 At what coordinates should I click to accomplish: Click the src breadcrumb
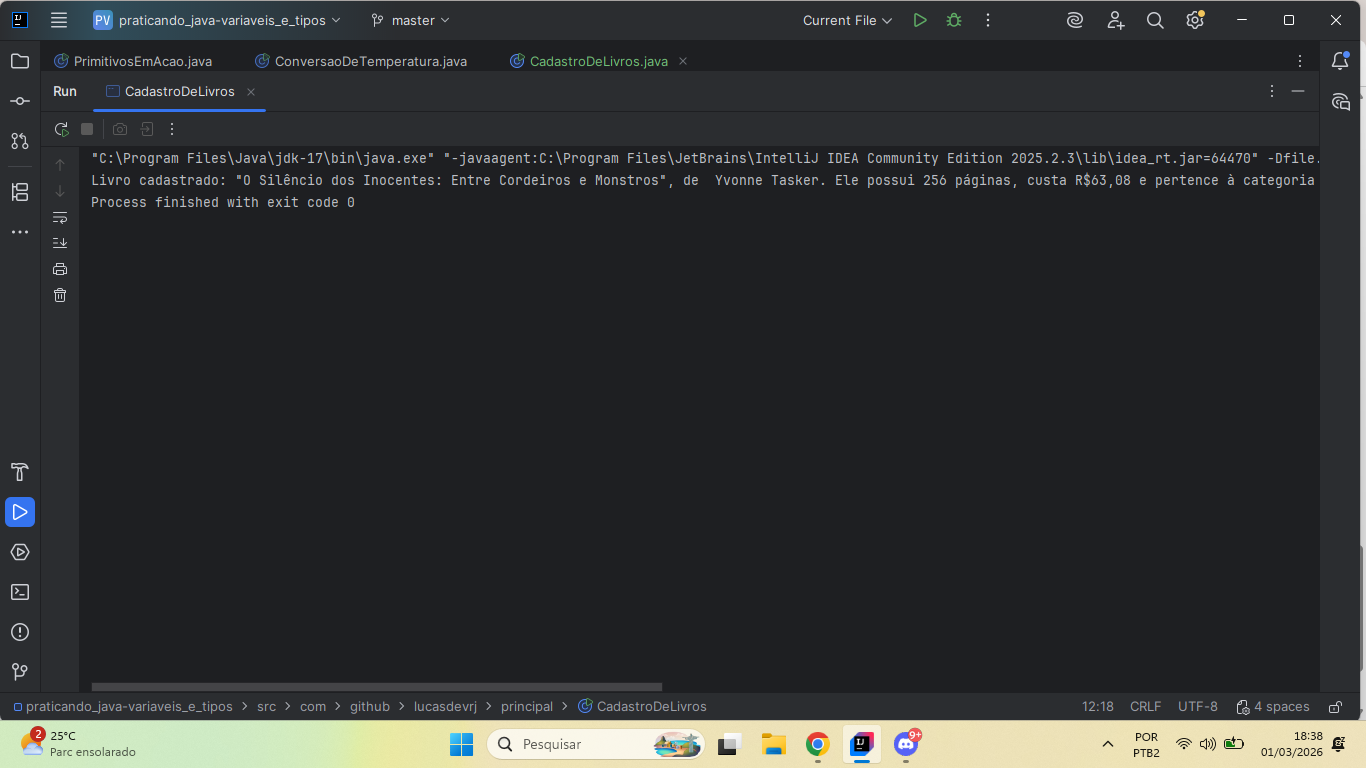266,707
